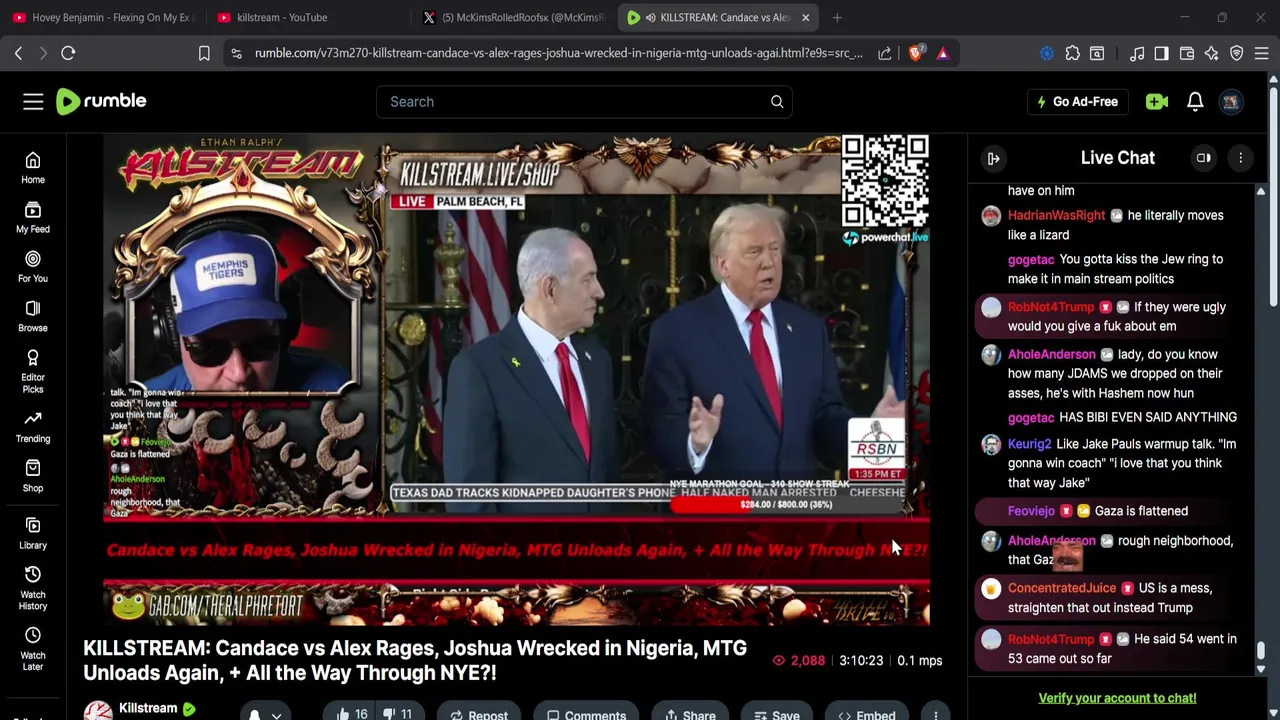The height and width of the screenshot is (720, 1280).
Task: Click Go Ad-Free button
Action: [x=1077, y=101]
